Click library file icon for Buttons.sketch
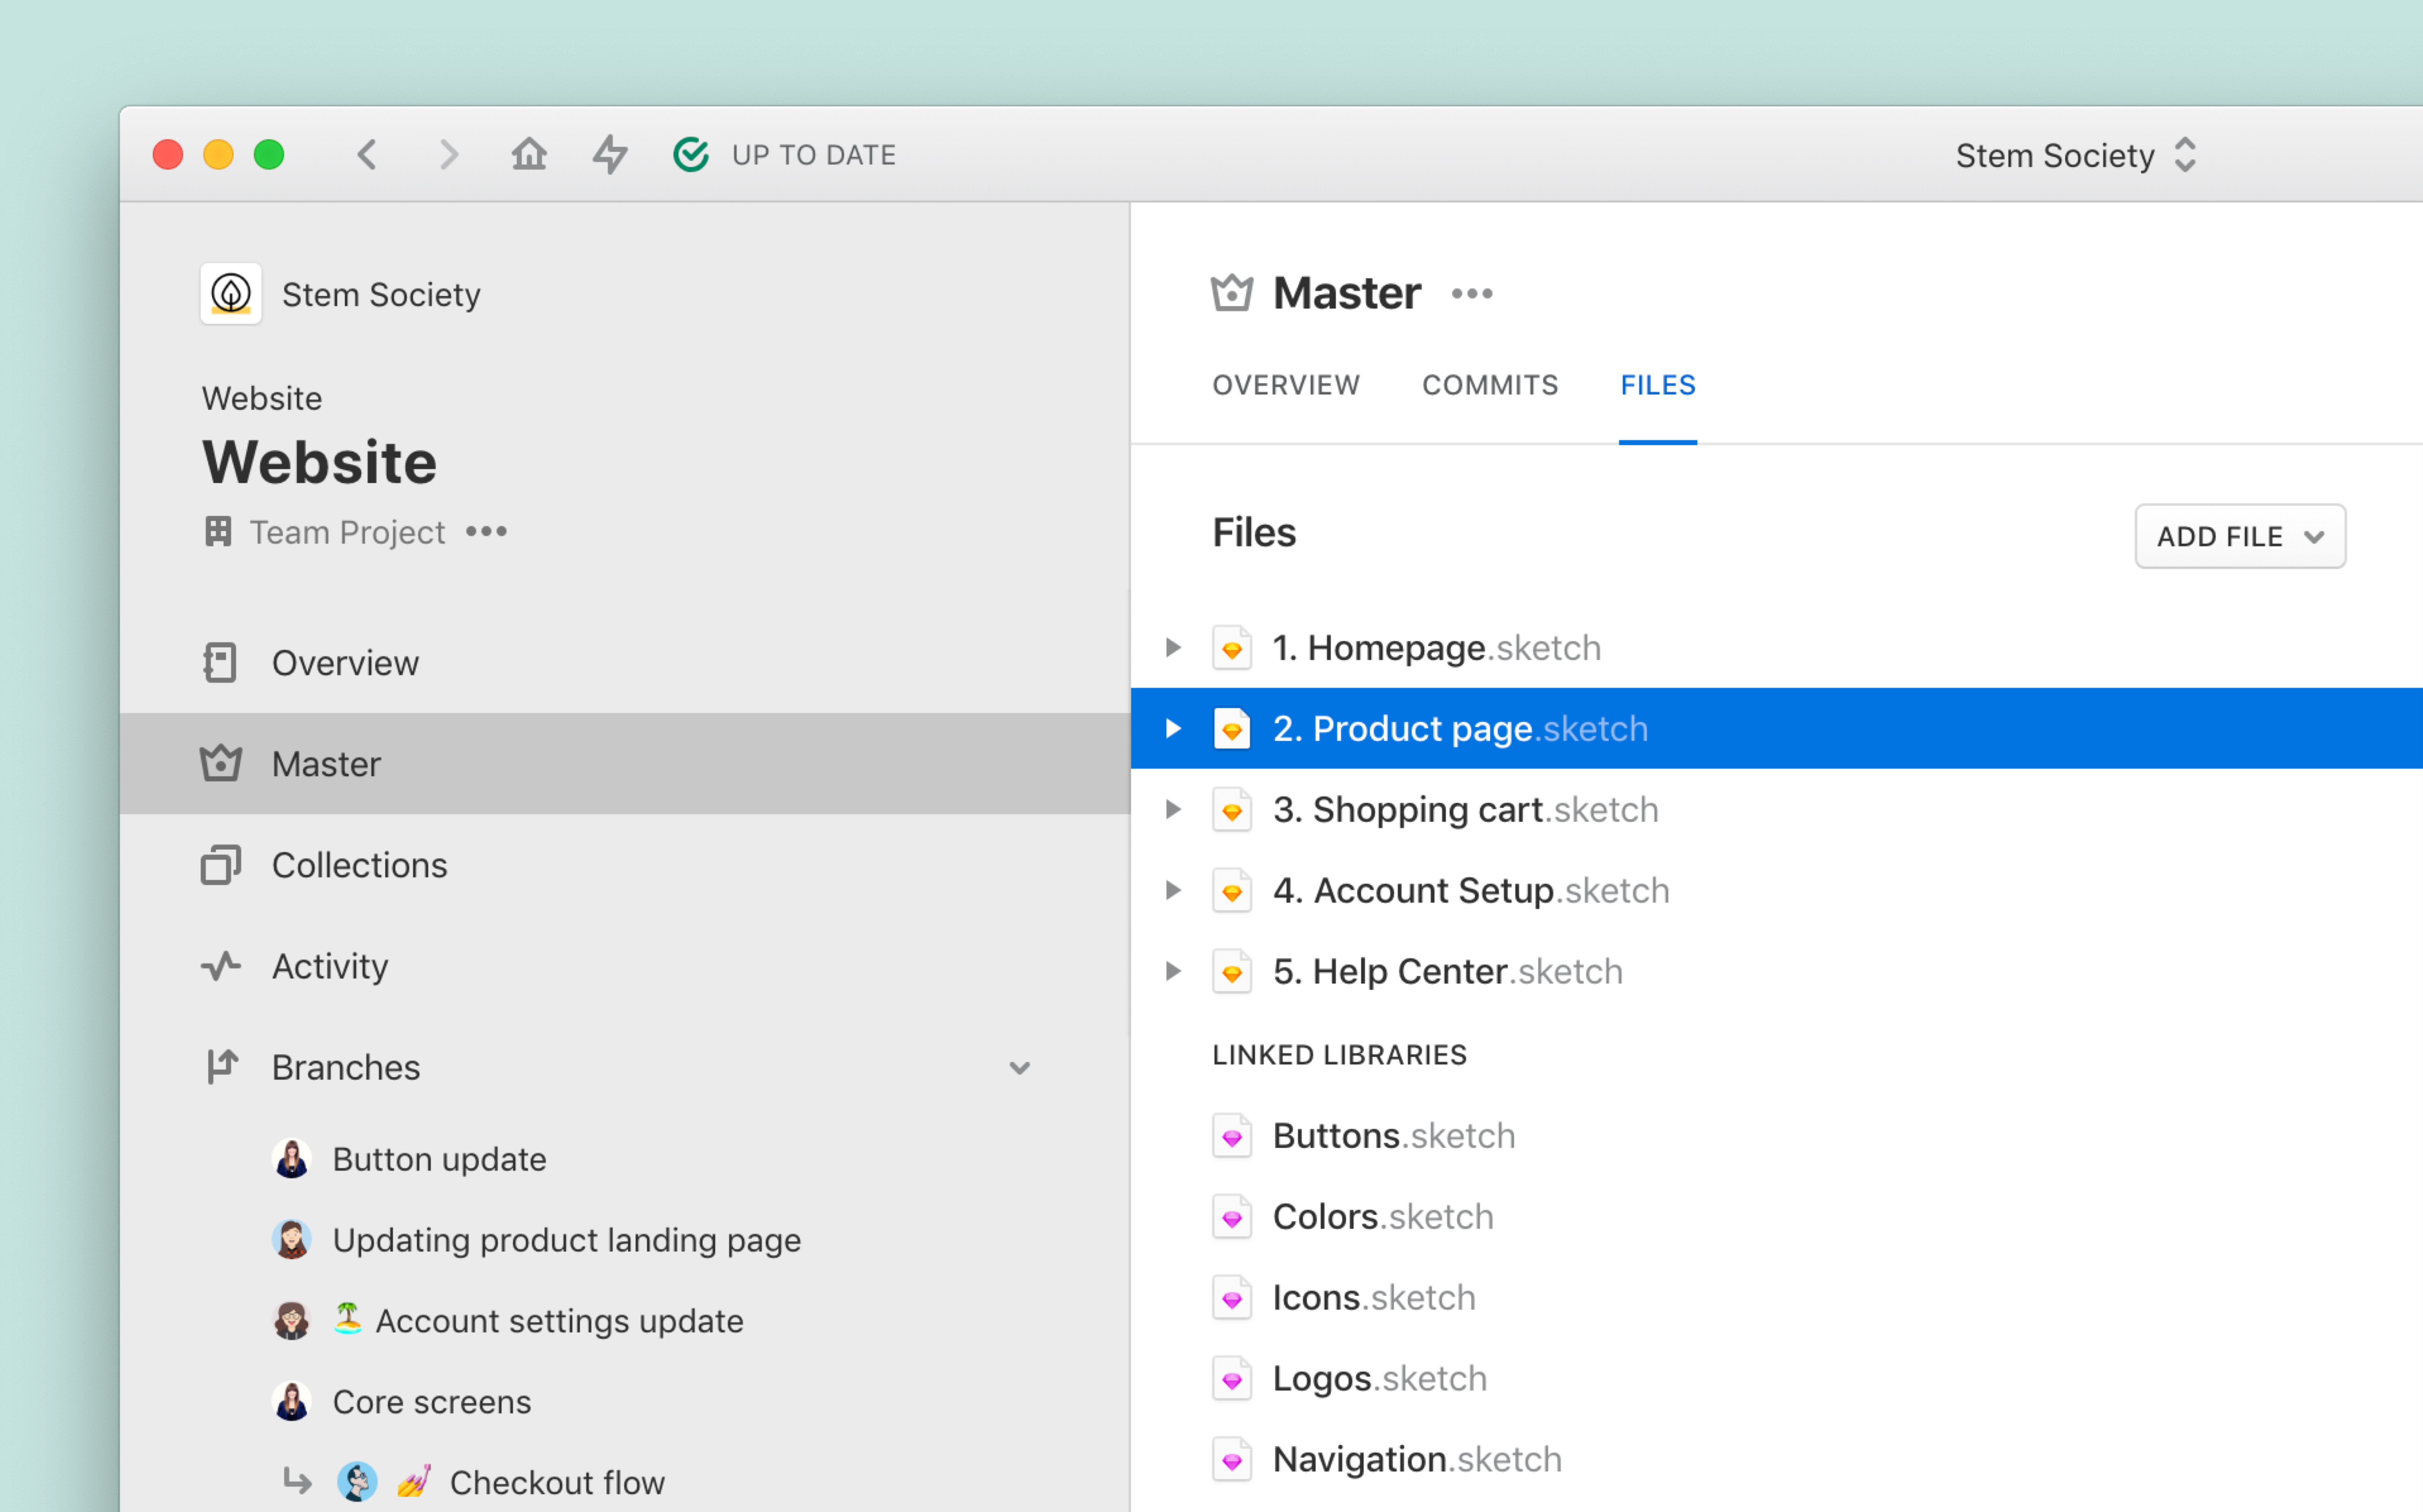This screenshot has width=2423, height=1512. (1232, 1136)
